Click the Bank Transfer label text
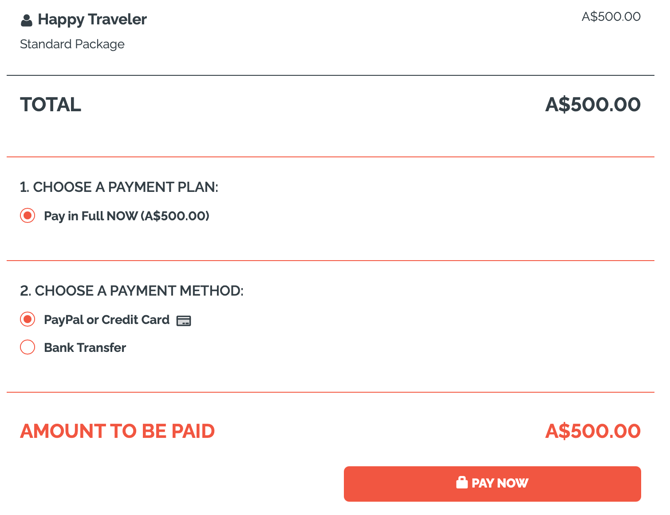 click(x=85, y=348)
